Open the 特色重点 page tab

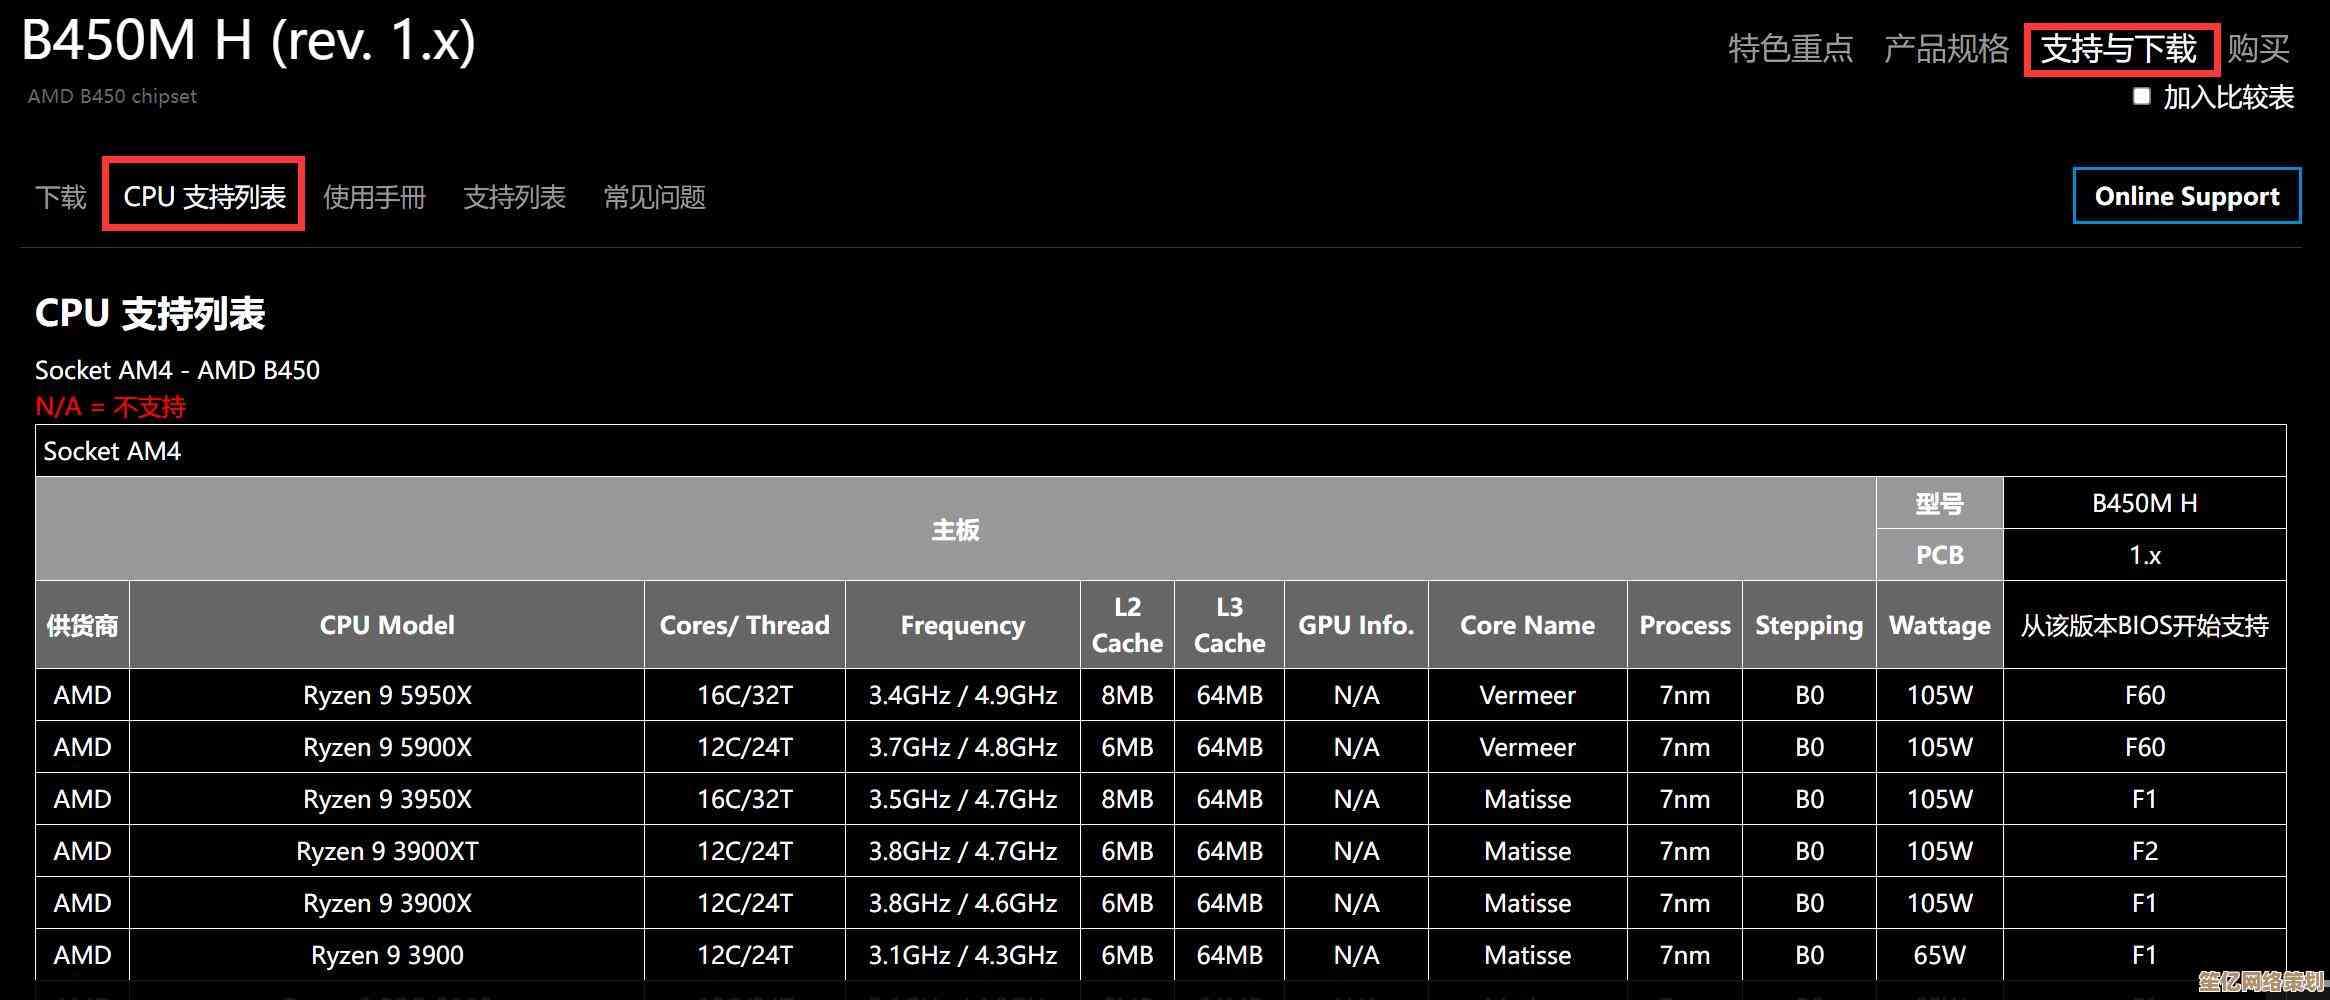tap(1790, 48)
